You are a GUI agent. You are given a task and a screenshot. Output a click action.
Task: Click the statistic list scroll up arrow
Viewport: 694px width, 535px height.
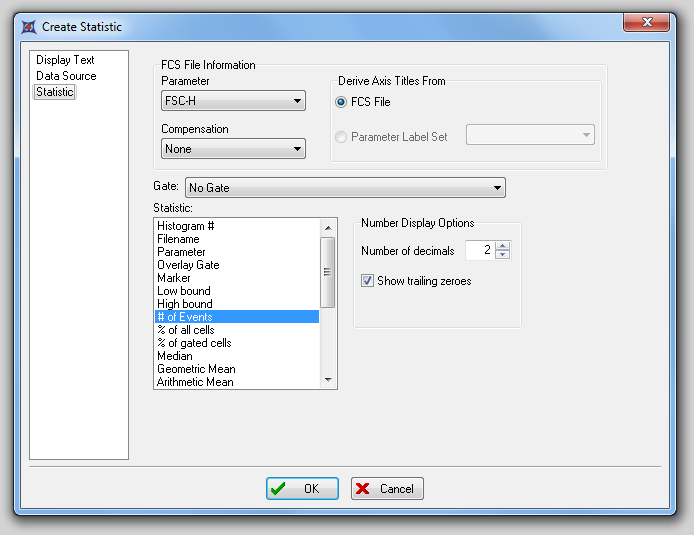(328, 227)
